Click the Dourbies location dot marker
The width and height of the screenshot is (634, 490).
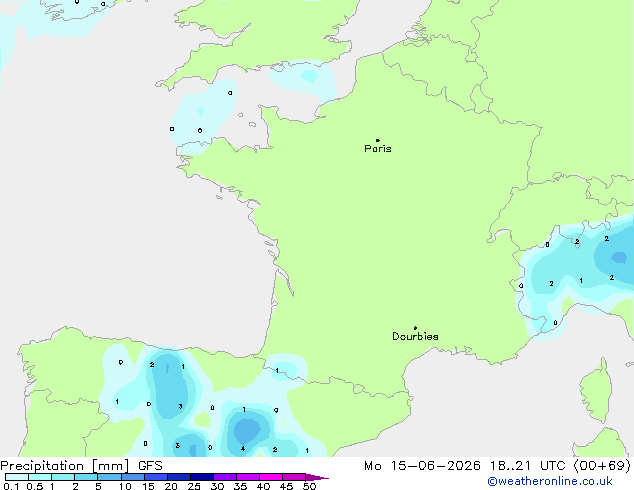click(415, 328)
